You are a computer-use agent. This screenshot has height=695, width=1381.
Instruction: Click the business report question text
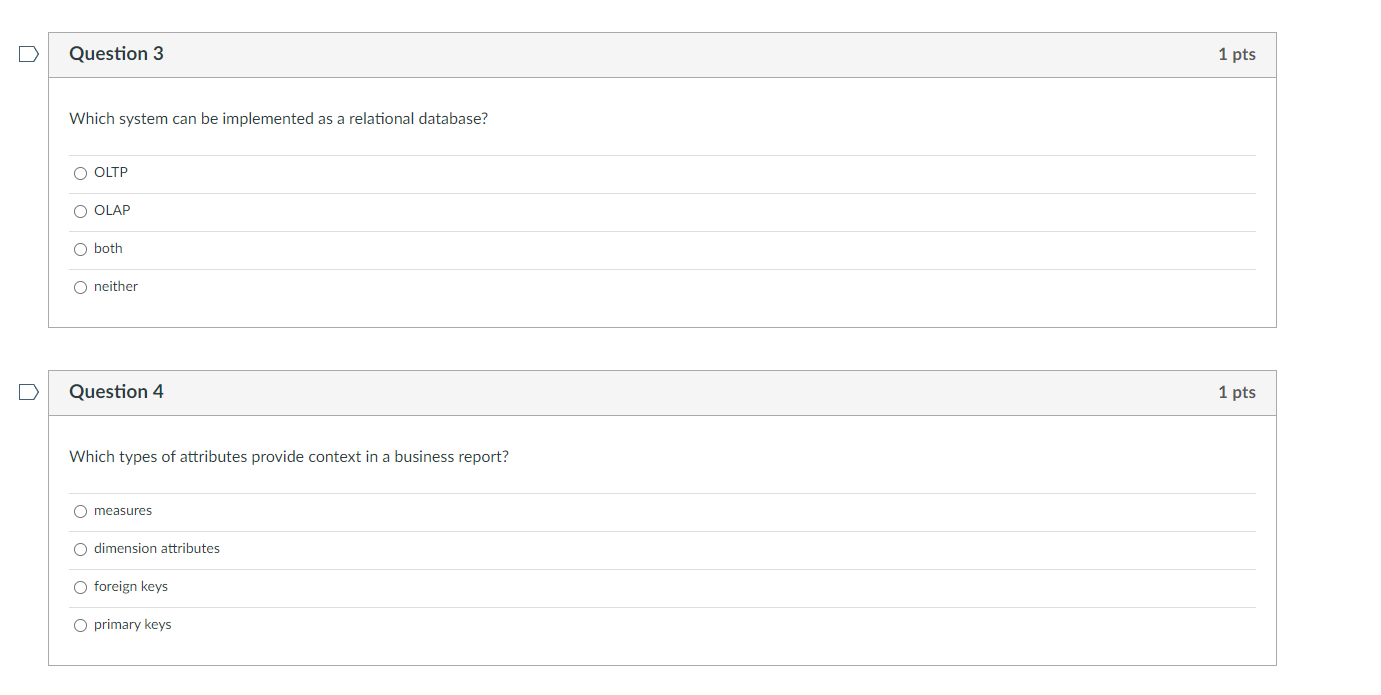pyautogui.click(x=288, y=457)
